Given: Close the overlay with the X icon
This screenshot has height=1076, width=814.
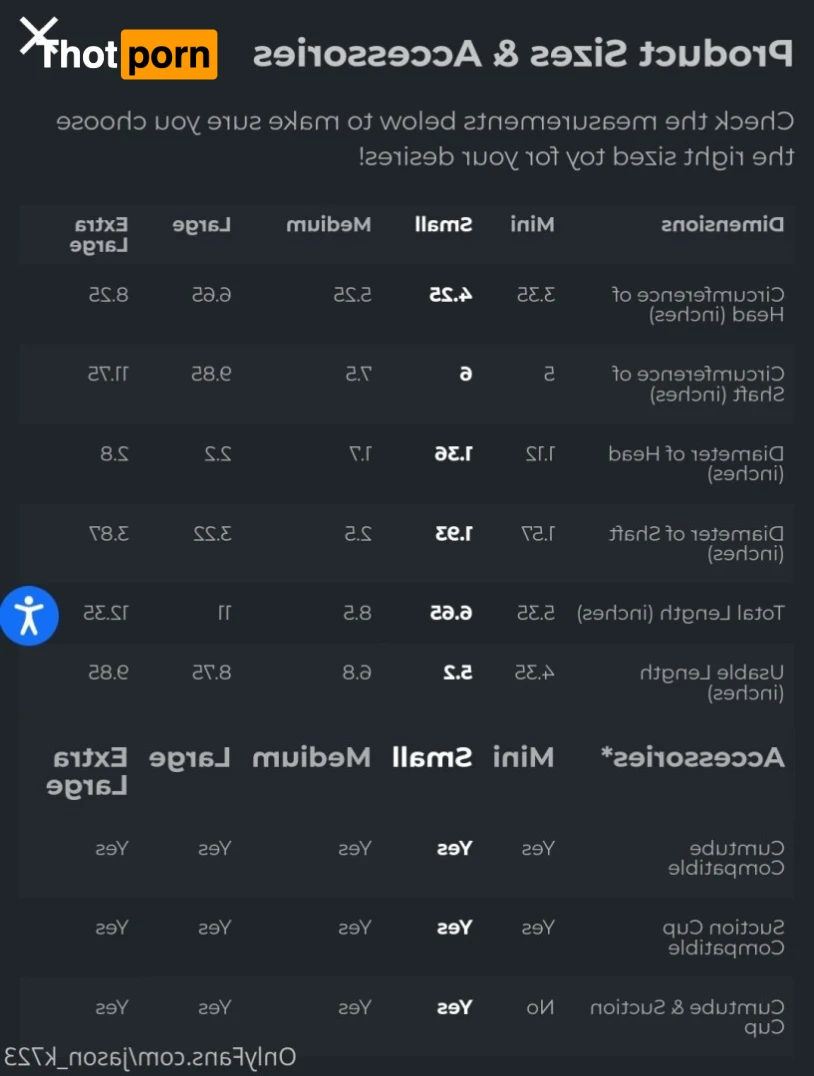Looking at the screenshot, I should tap(37, 36).
